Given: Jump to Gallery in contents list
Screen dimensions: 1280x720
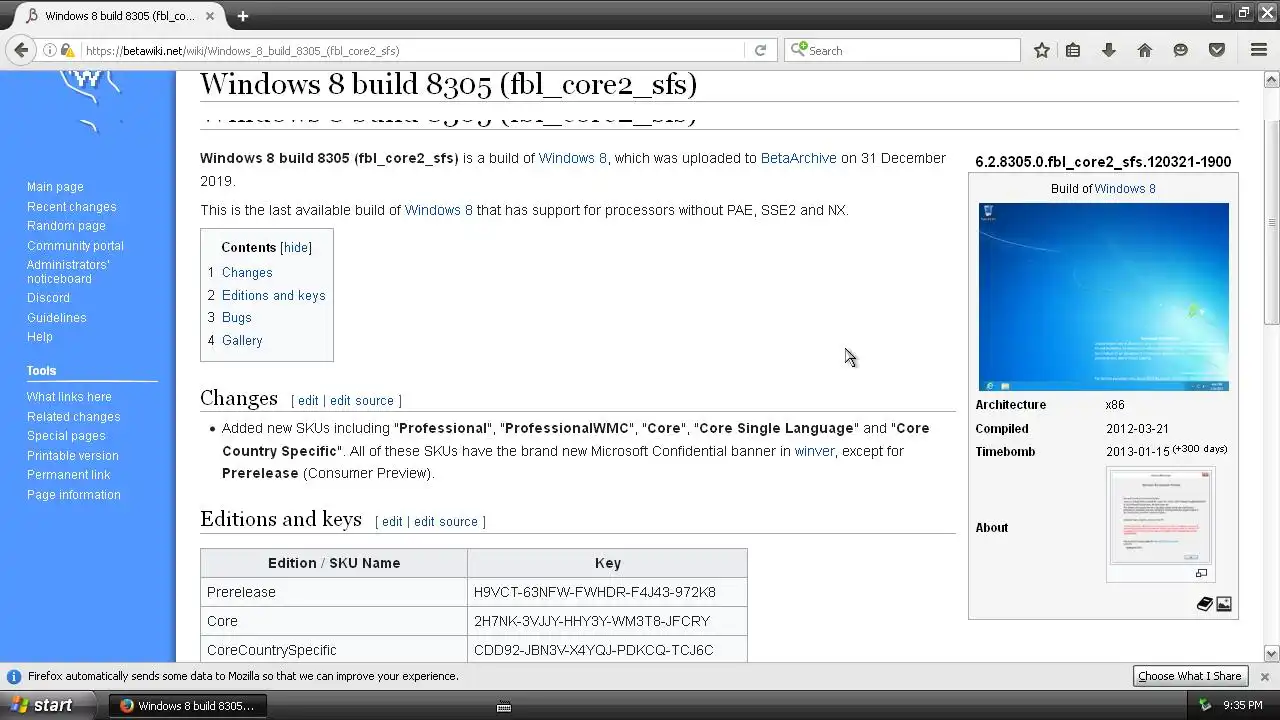Looking at the screenshot, I should pos(242,340).
